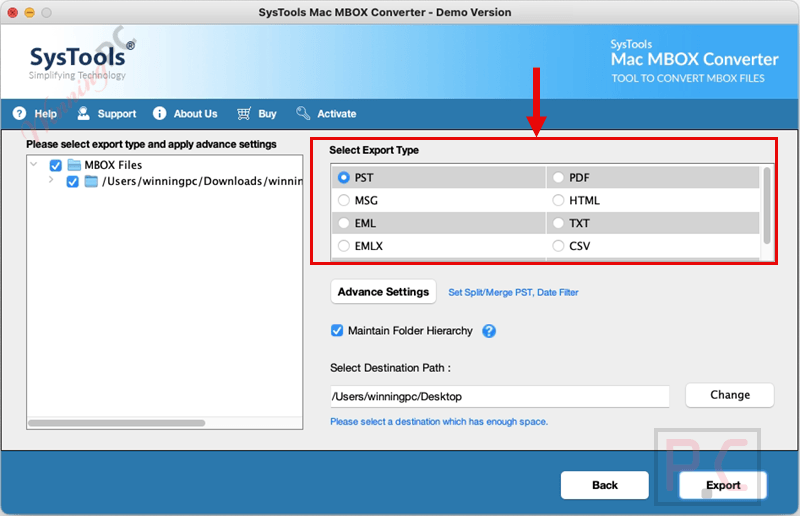Open the Support menu item
Viewport: 800px width, 516px height.
click(x=117, y=114)
